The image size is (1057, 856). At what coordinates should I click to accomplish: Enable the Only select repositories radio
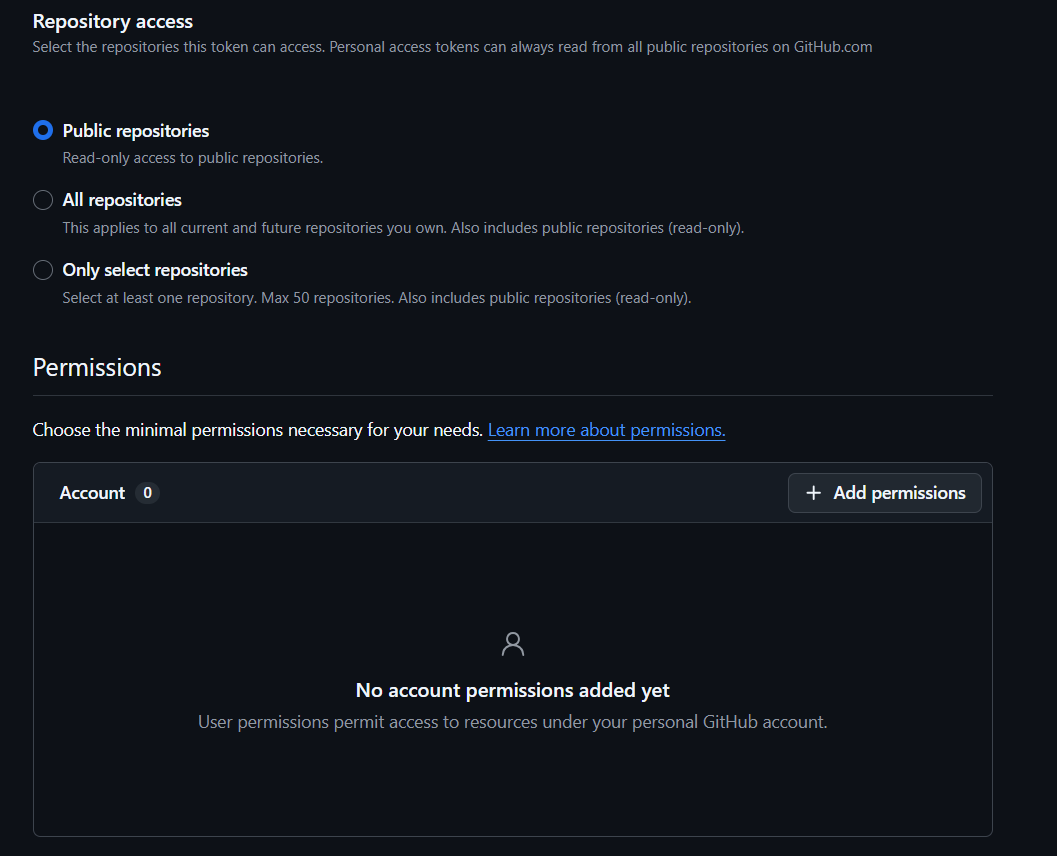point(43,270)
